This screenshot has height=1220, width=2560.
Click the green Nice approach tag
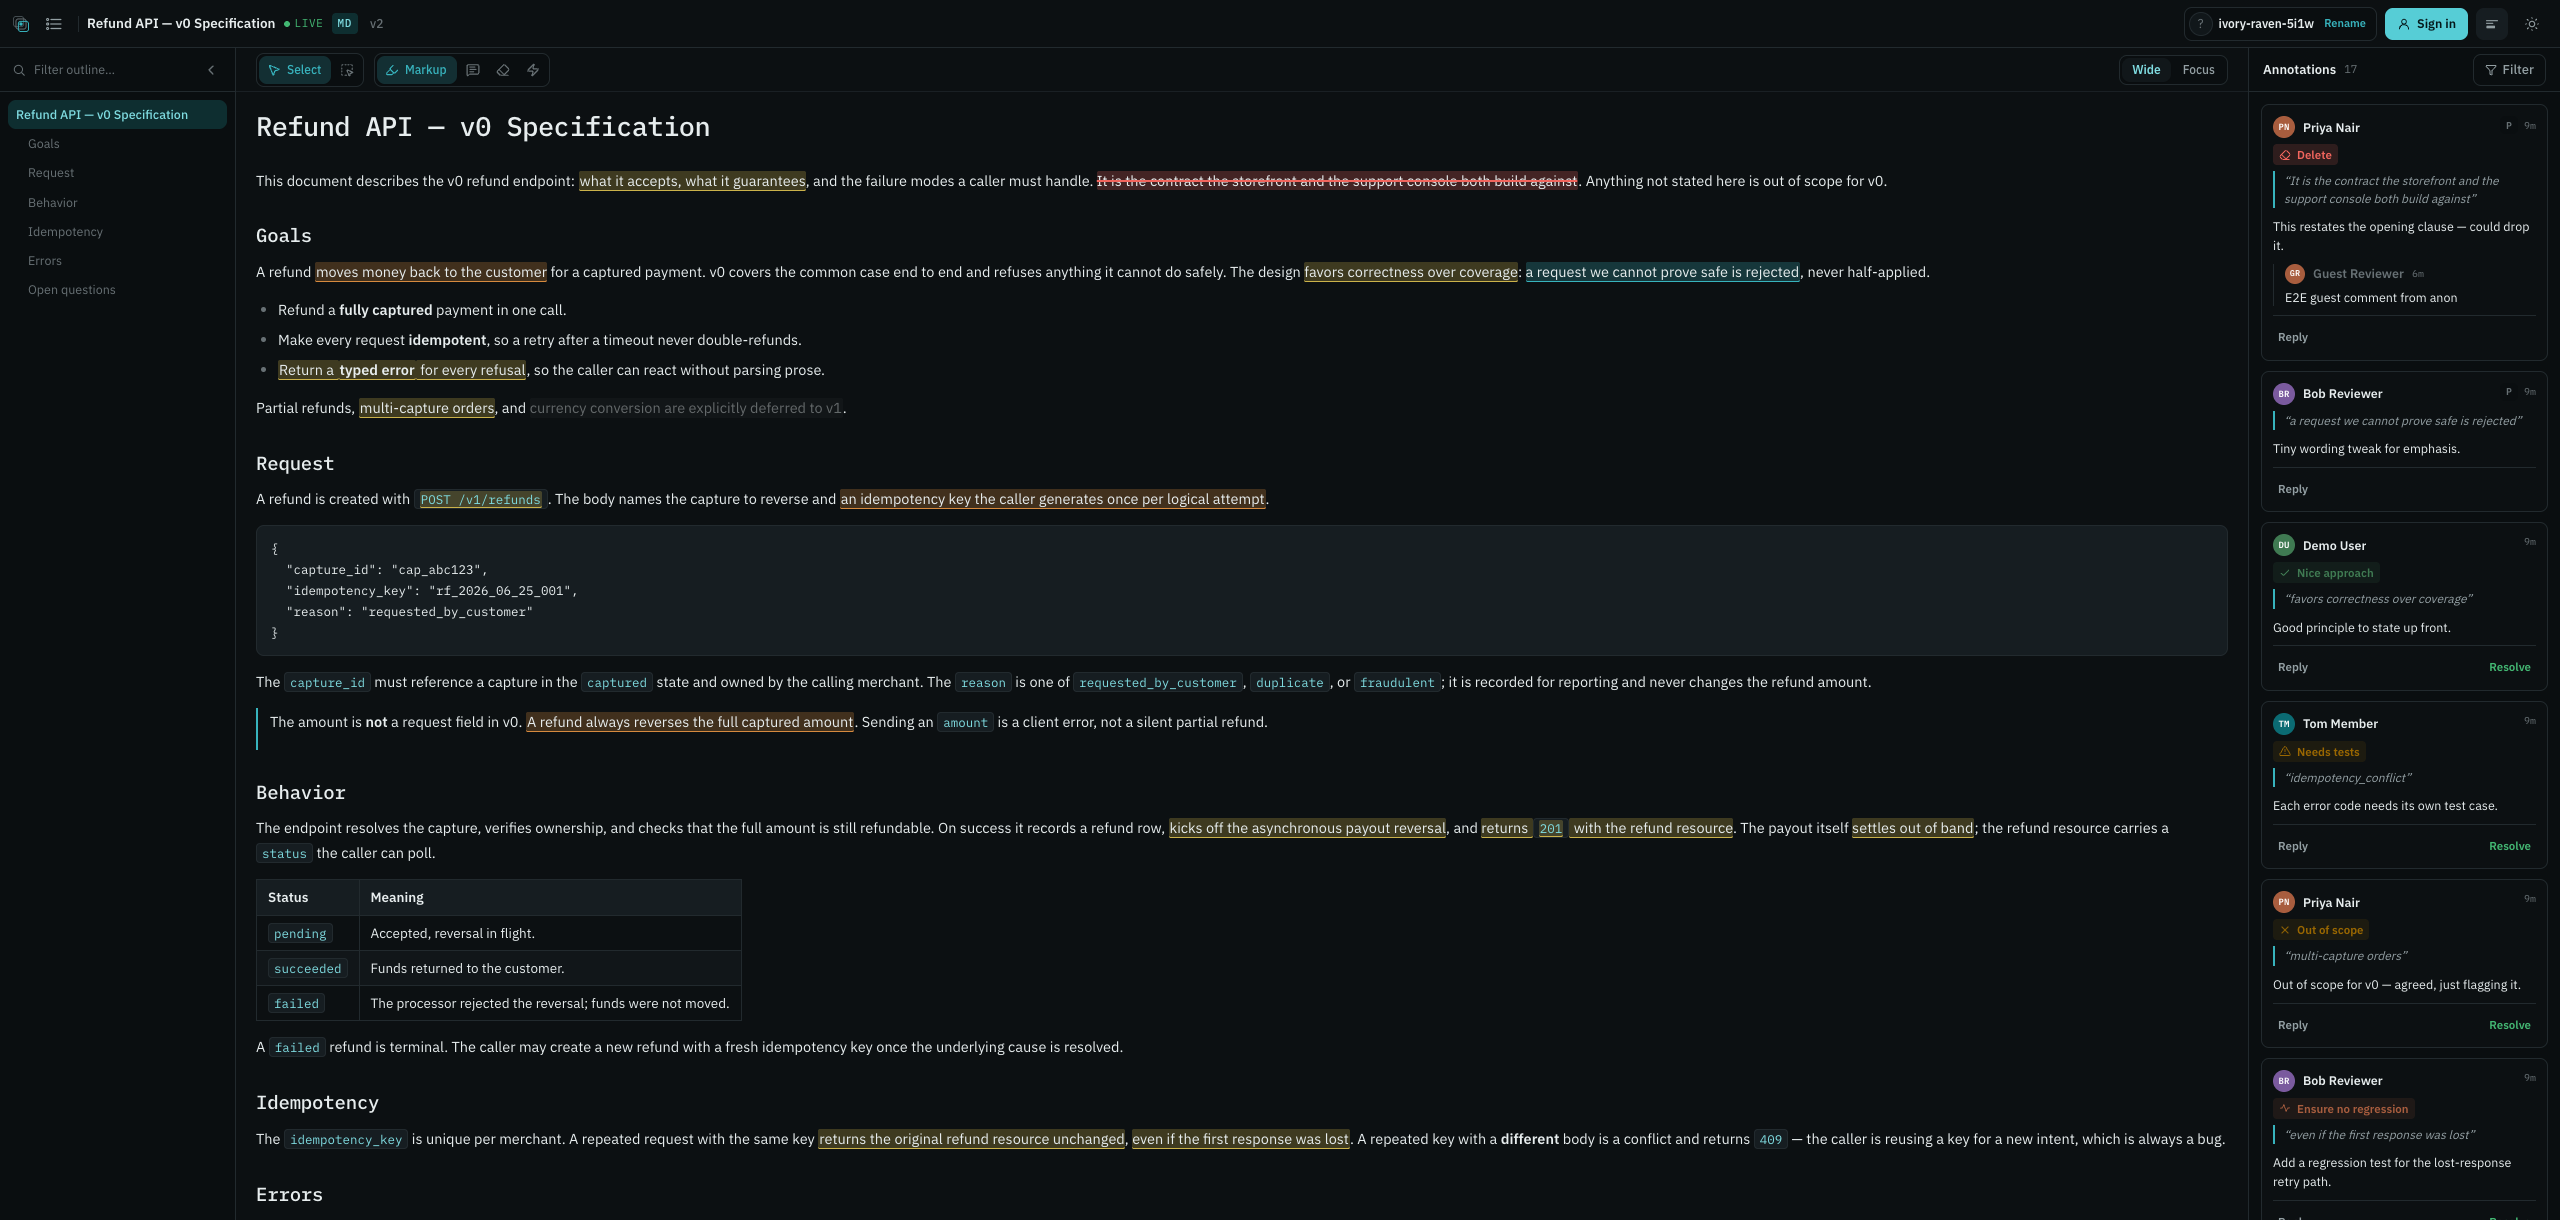tap(2326, 573)
